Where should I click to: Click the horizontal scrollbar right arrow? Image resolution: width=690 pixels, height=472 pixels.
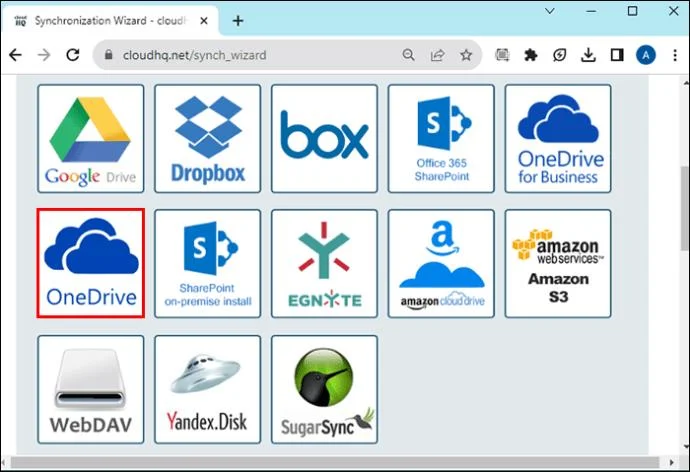click(672, 462)
